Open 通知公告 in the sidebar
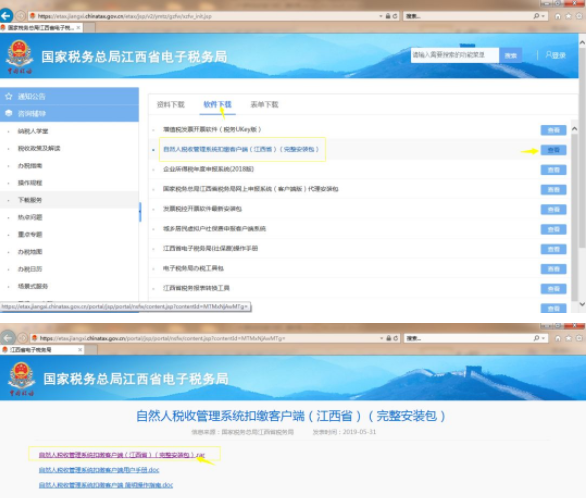Screen dimensions: 587x498 pos(69,96)
